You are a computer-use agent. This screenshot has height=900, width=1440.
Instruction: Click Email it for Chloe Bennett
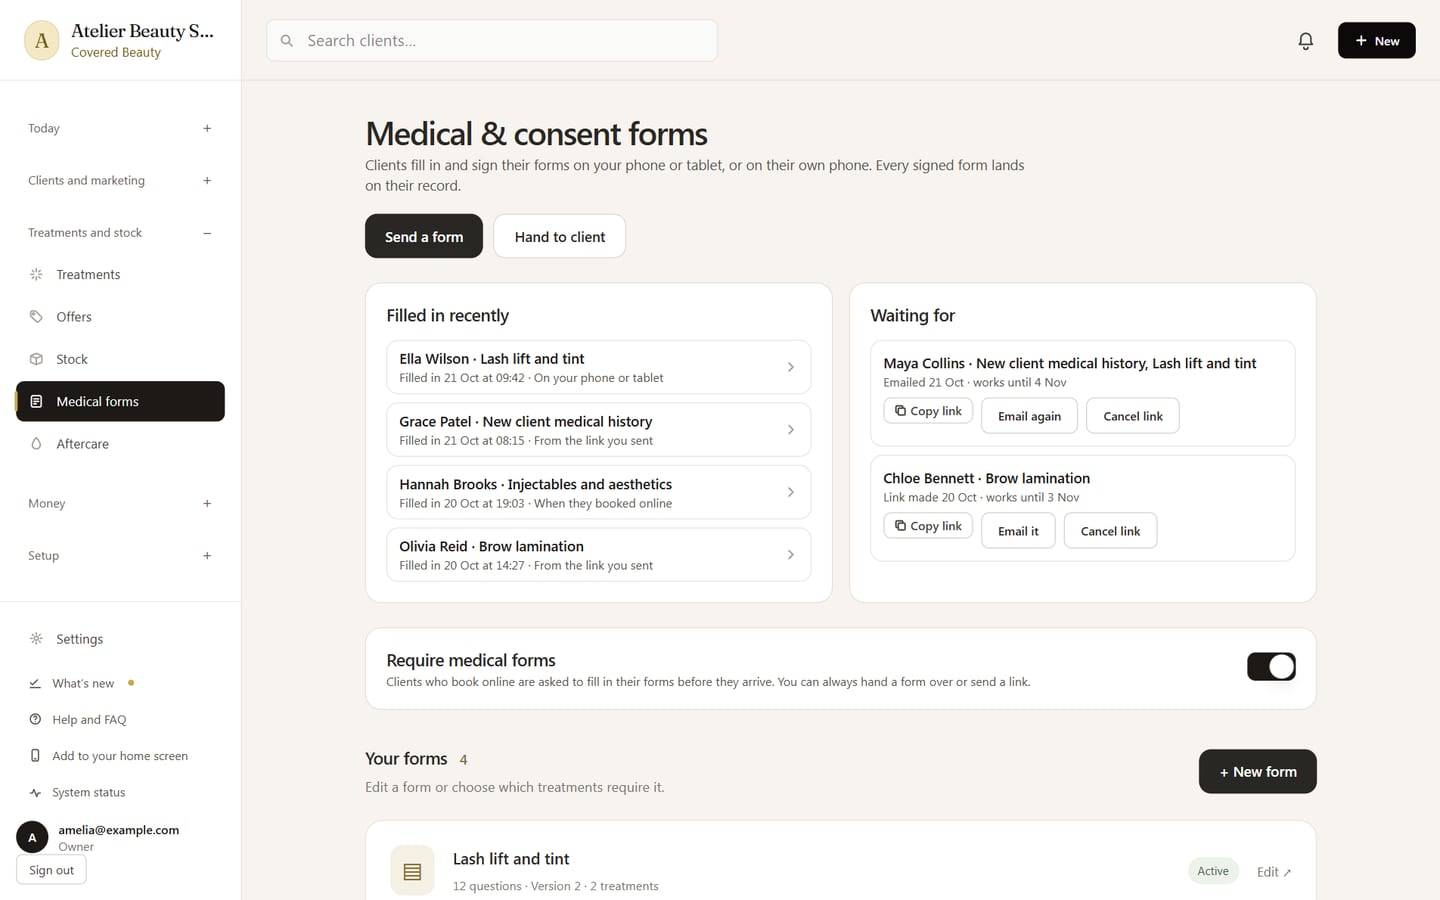pyautogui.click(x=1018, y=531)
